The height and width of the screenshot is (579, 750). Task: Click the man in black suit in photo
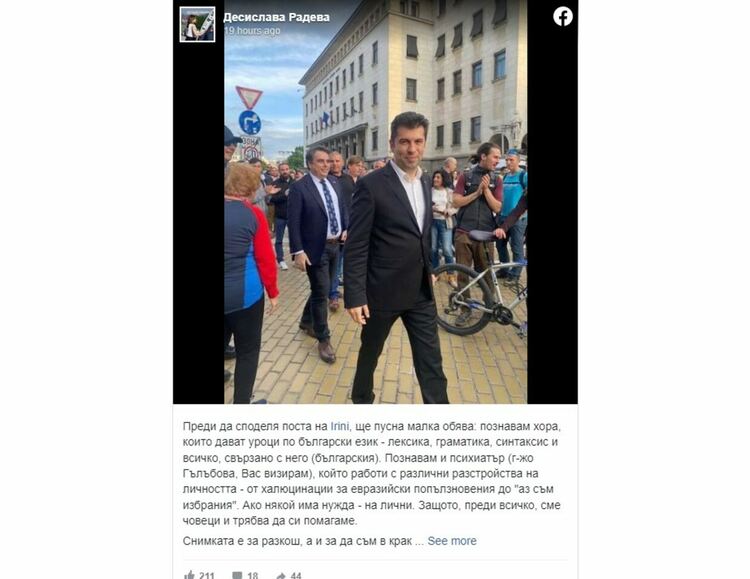click(x=395, y=258)
